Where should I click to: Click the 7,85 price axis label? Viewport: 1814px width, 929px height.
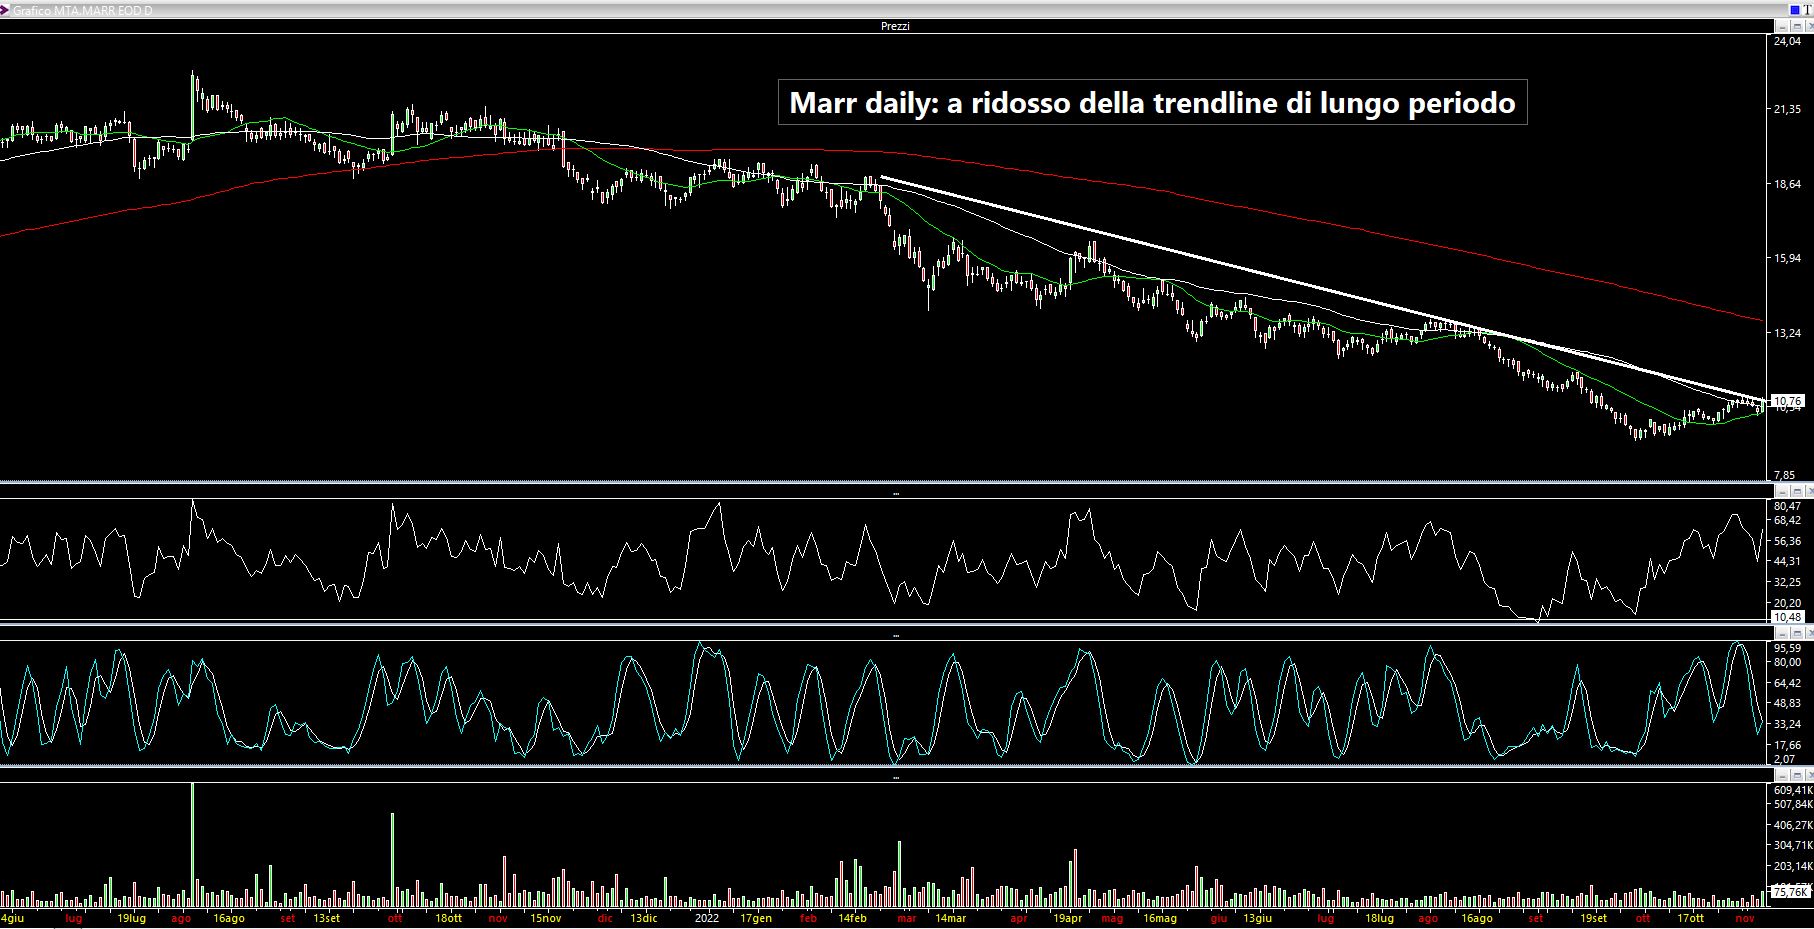[1785, 475]
